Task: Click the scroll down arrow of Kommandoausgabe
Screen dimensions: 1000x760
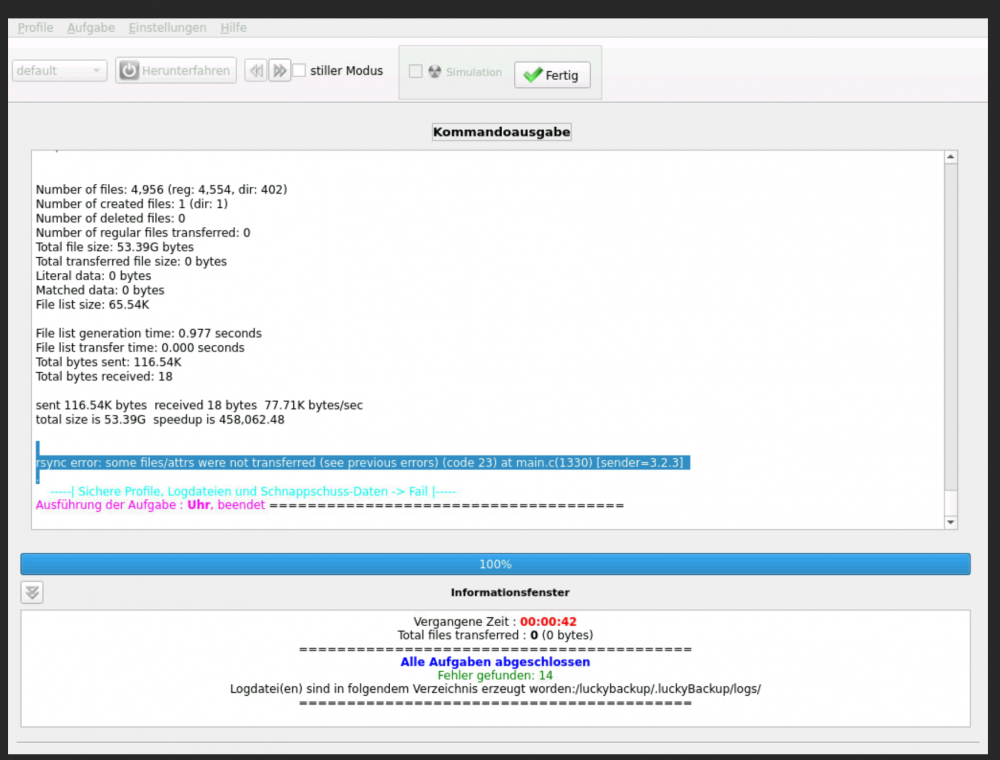Action: point(950,522)
